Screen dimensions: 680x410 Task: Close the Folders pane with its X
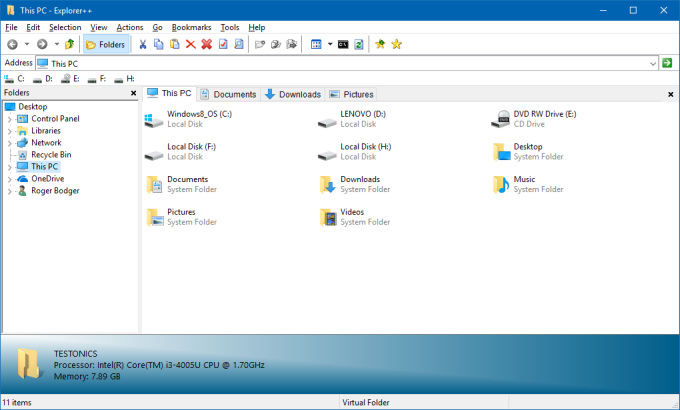pos(134,93)
